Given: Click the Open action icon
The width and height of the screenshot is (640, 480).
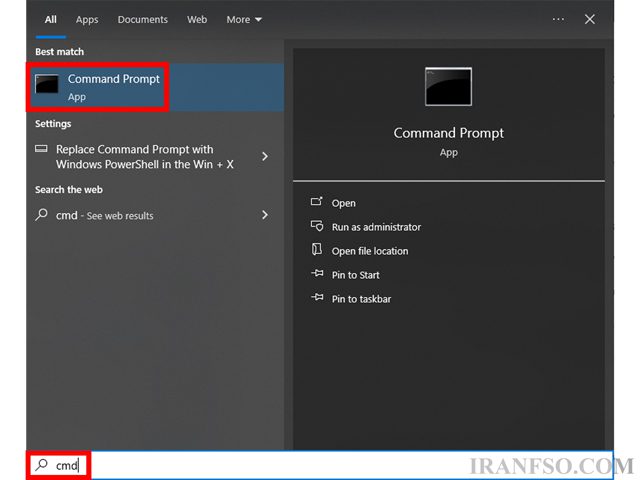Looking at the screenshot, I should point(316,201).
